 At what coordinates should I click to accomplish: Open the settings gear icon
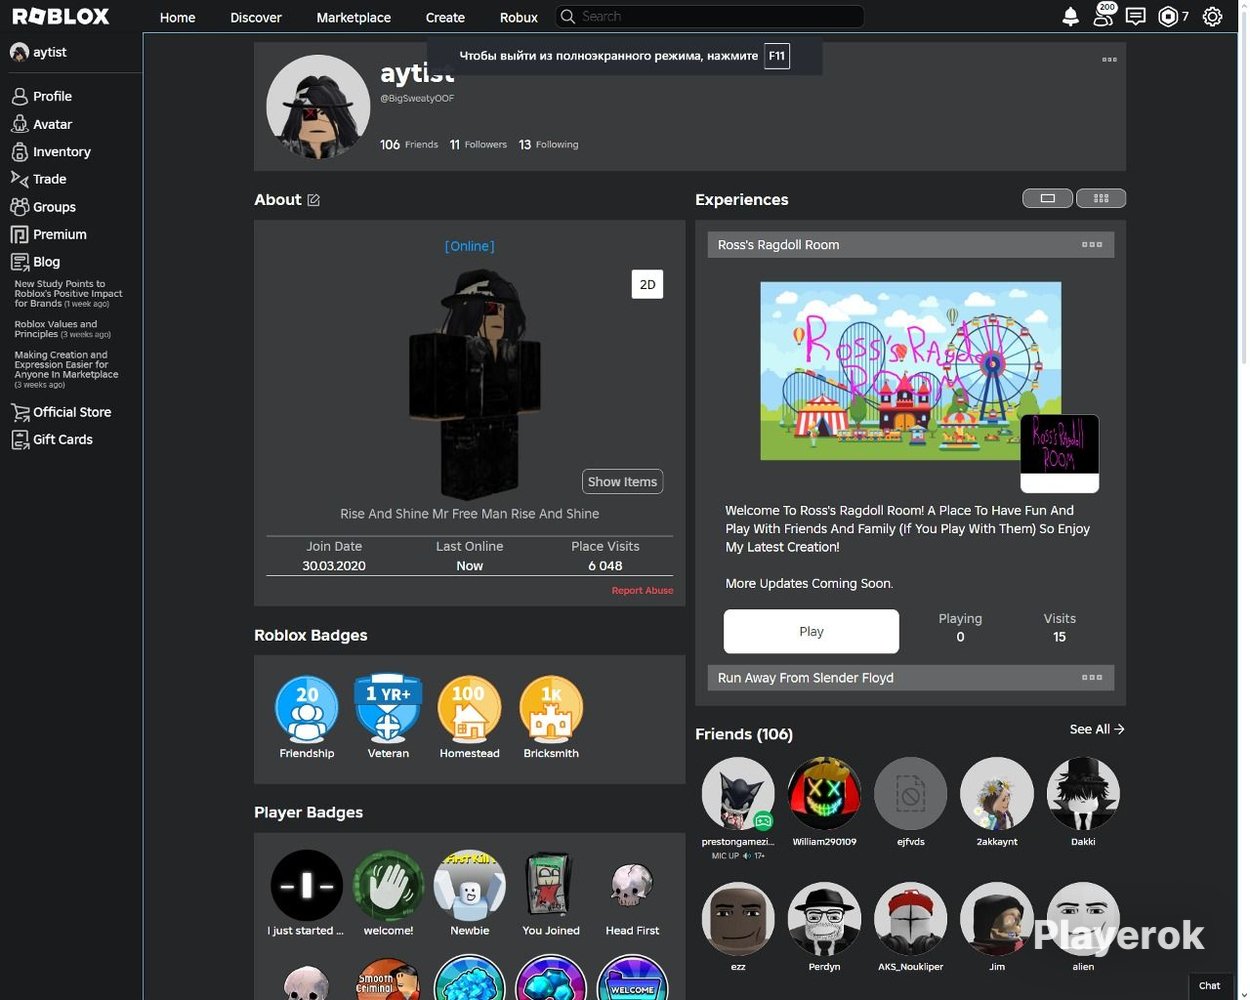click(x=1212, y=17)
